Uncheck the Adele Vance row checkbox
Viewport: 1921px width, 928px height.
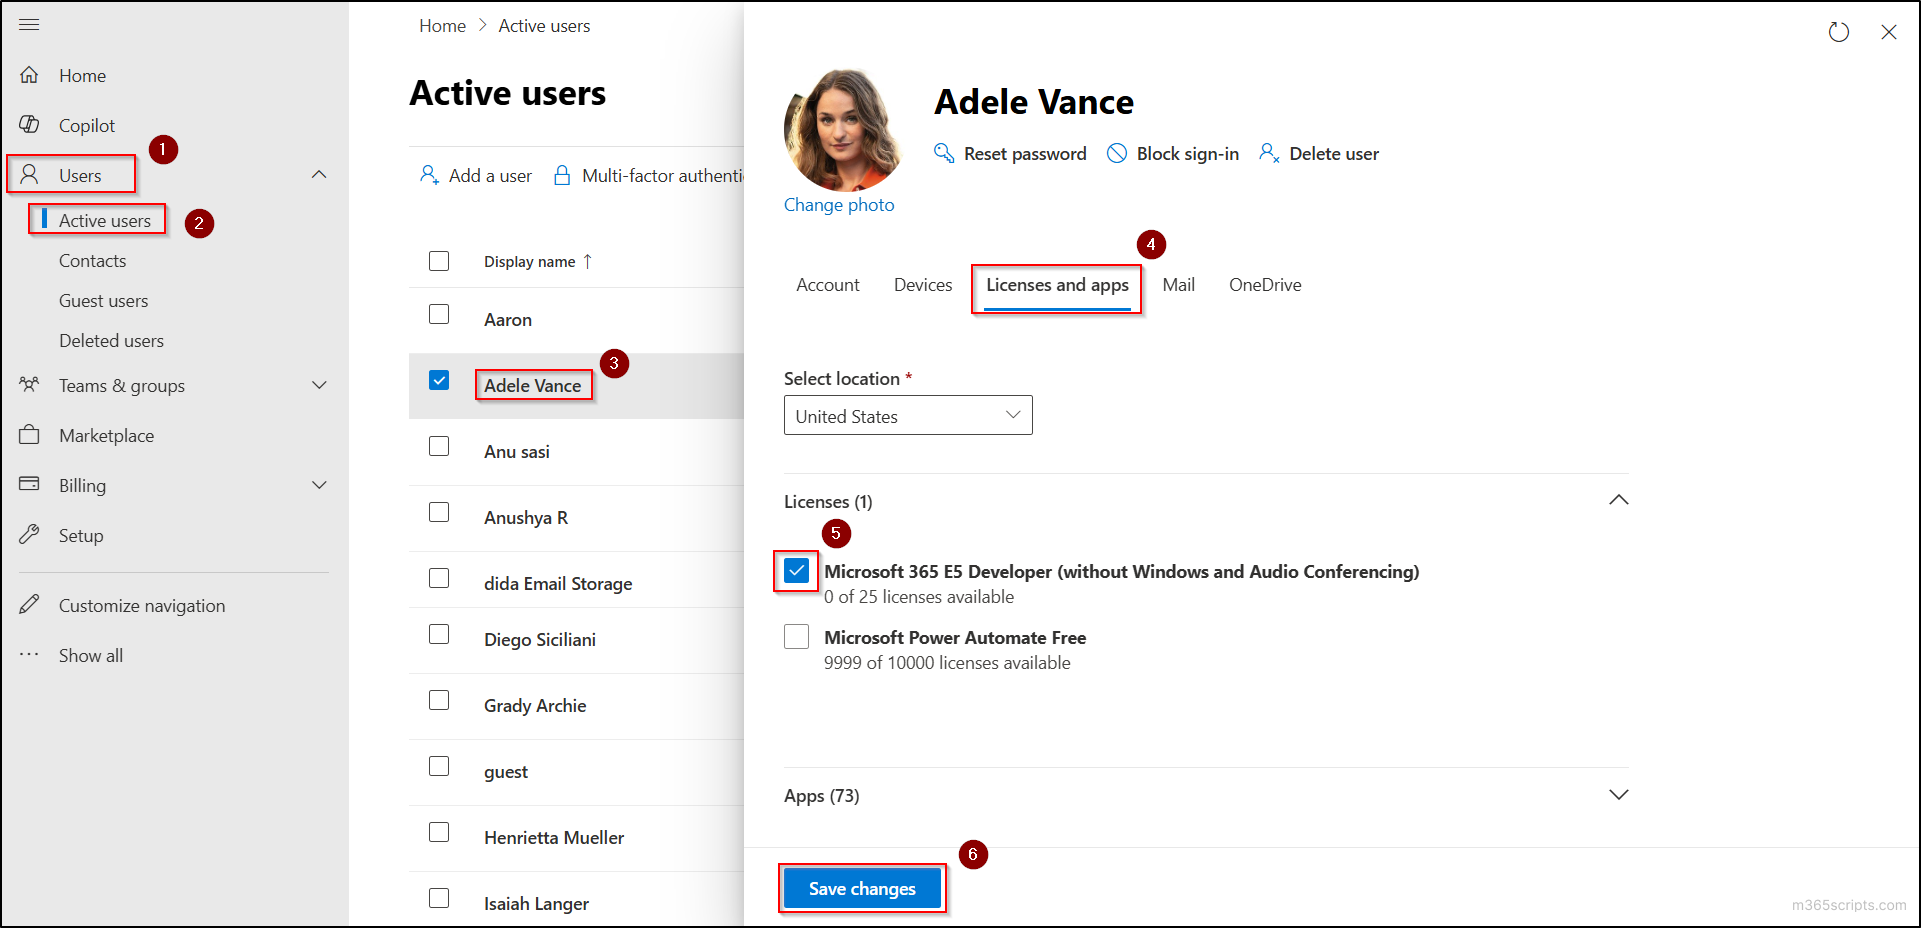click(x=439, y=380)
